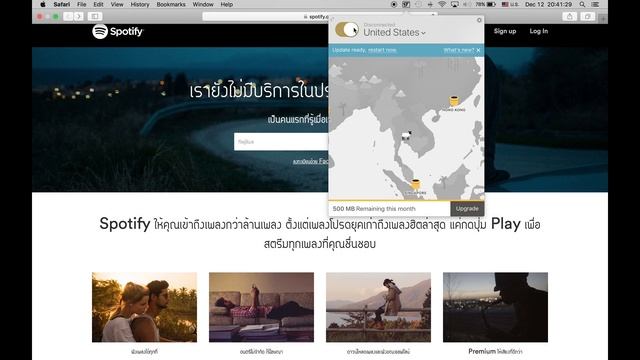Viewport: 640px width, 360px height.
Task: Go forward in Safari
Action: coord(79,16)
